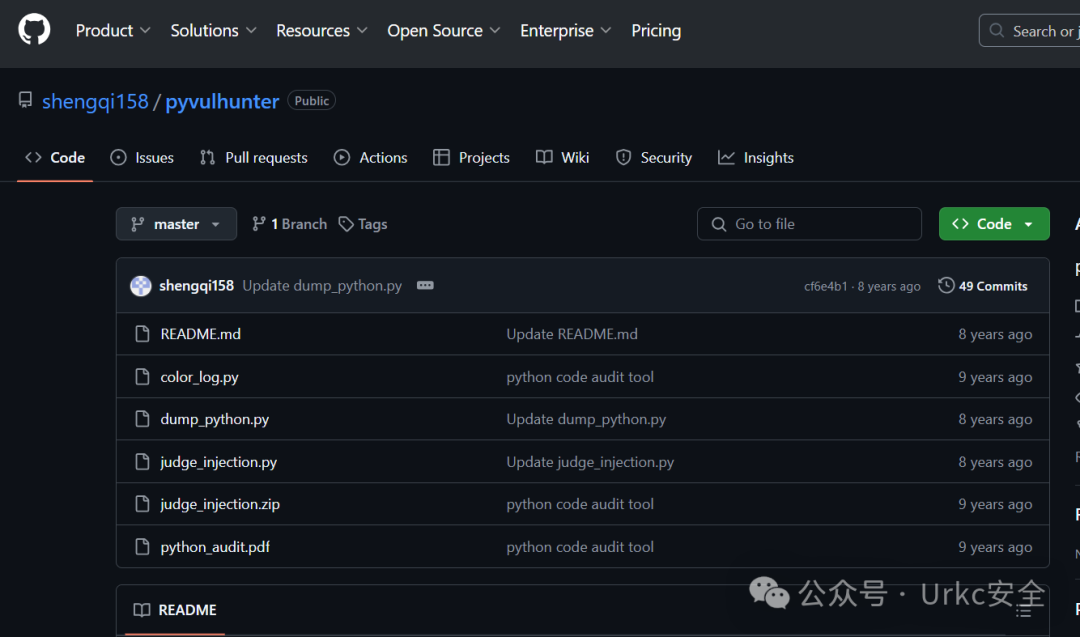Expand the Resources menu
Screen dimensions: 1080x637
pos(322,31)
